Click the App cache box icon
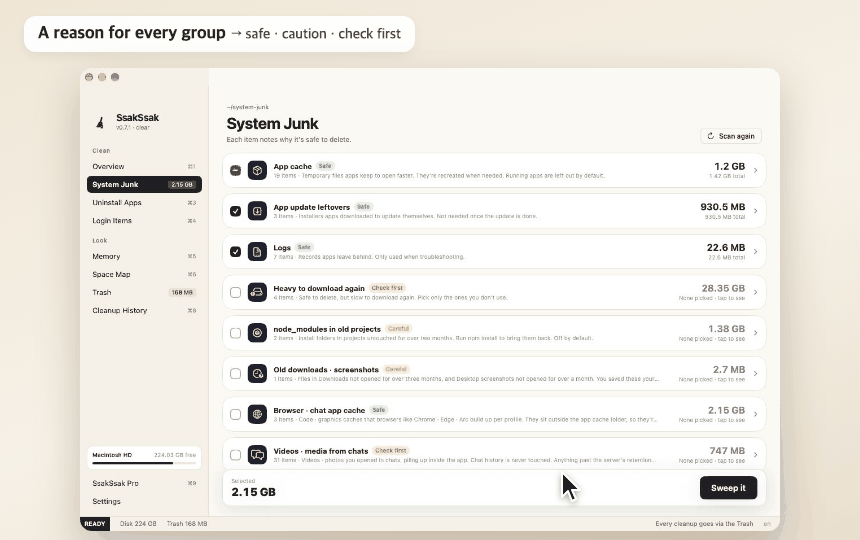 pyautogui.click(x=257, y=170)
